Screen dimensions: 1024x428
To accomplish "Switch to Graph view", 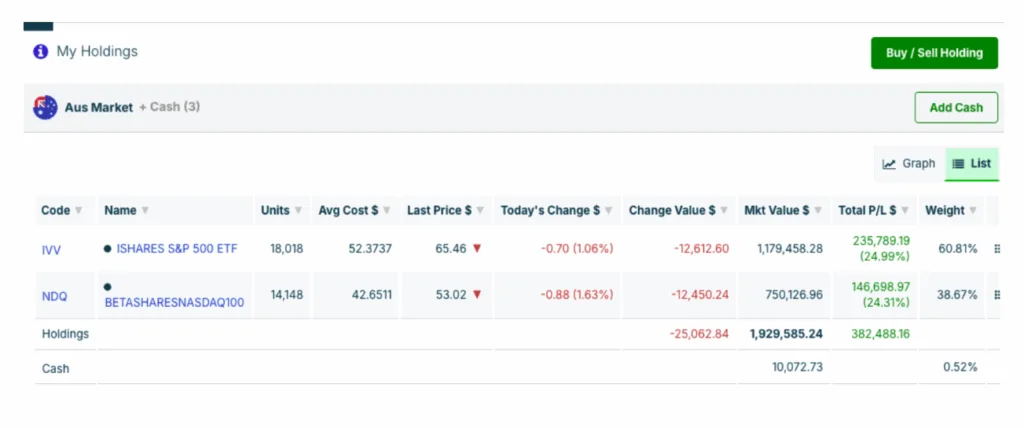I will (908, 164).
